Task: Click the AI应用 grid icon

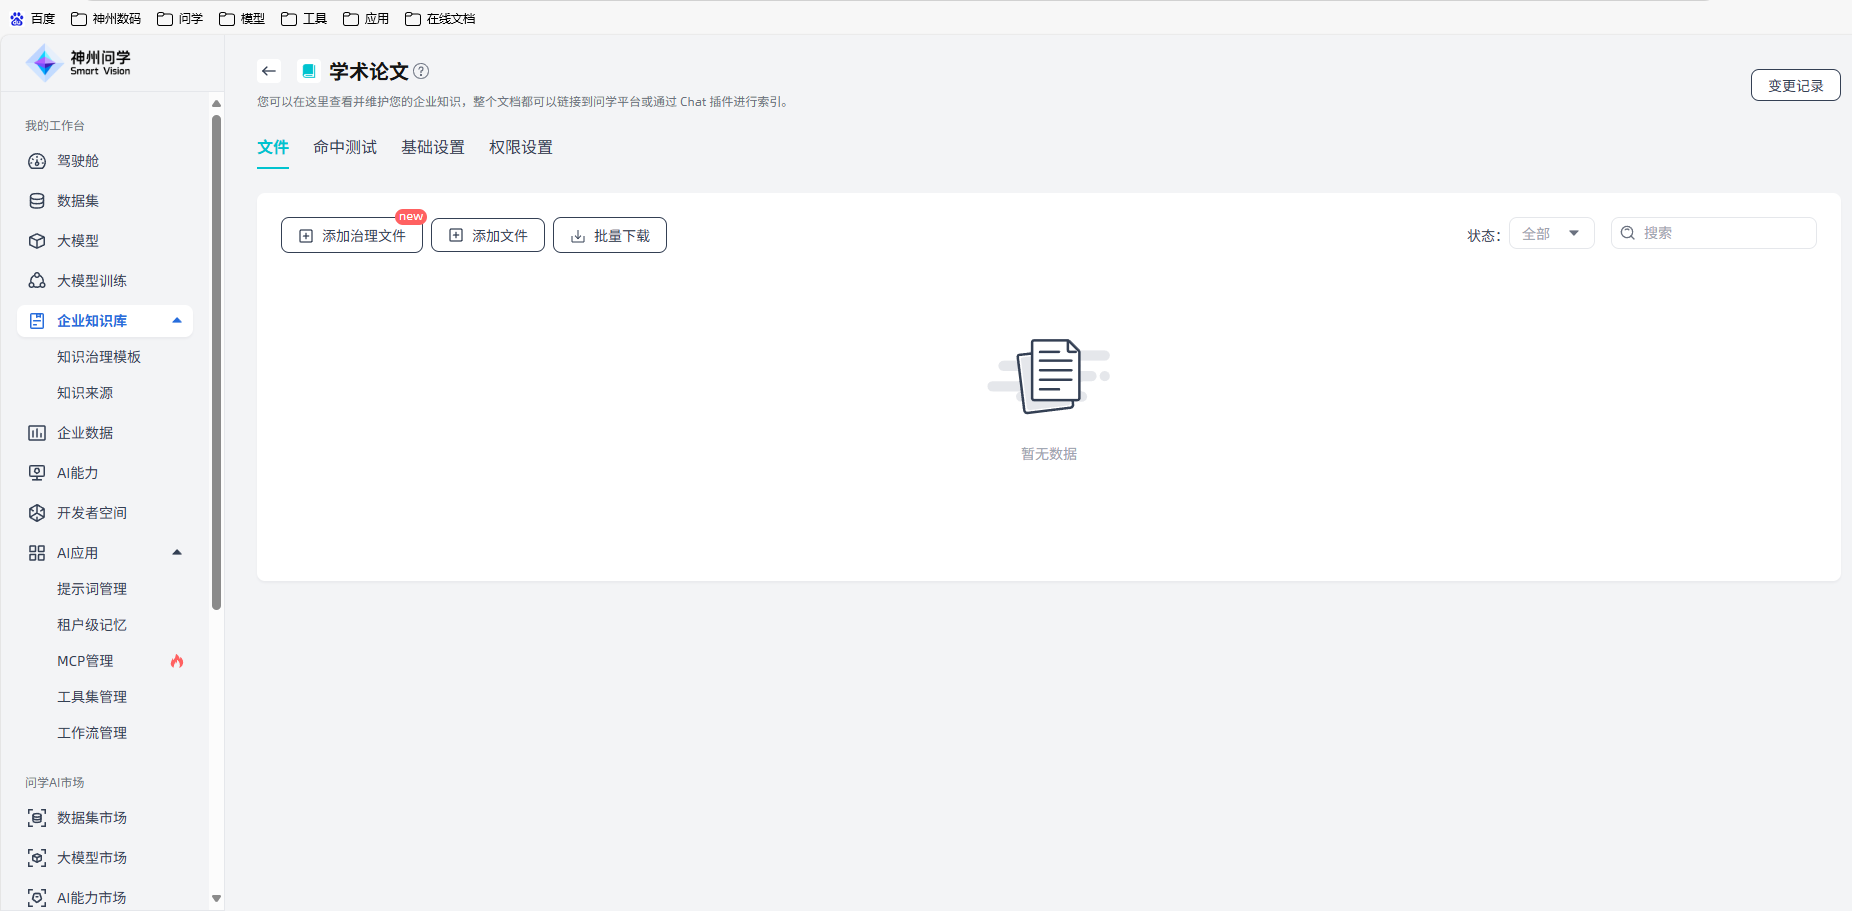Action: coord(37,553)
